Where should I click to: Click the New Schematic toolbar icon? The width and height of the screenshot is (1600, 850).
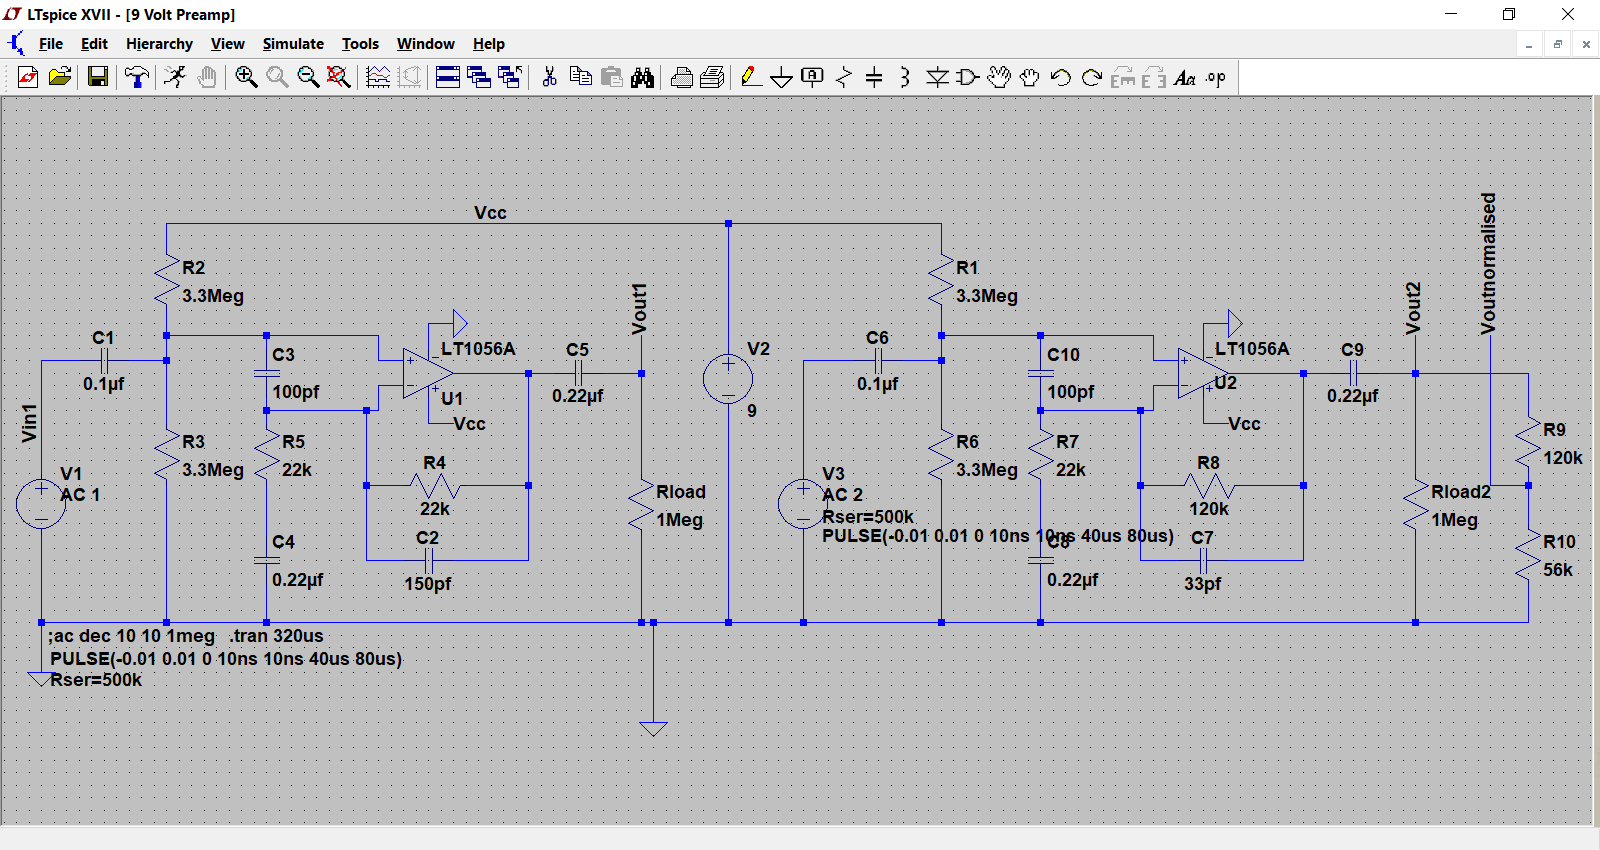pyautogui.click(x=28, y=77)
